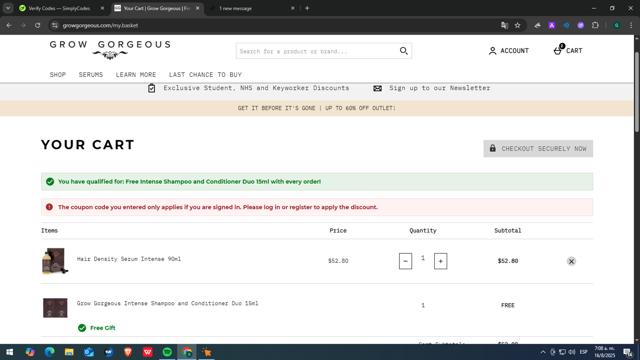Show hidden system tray icons
Viewport: 640px width, 360px height.
543,352
